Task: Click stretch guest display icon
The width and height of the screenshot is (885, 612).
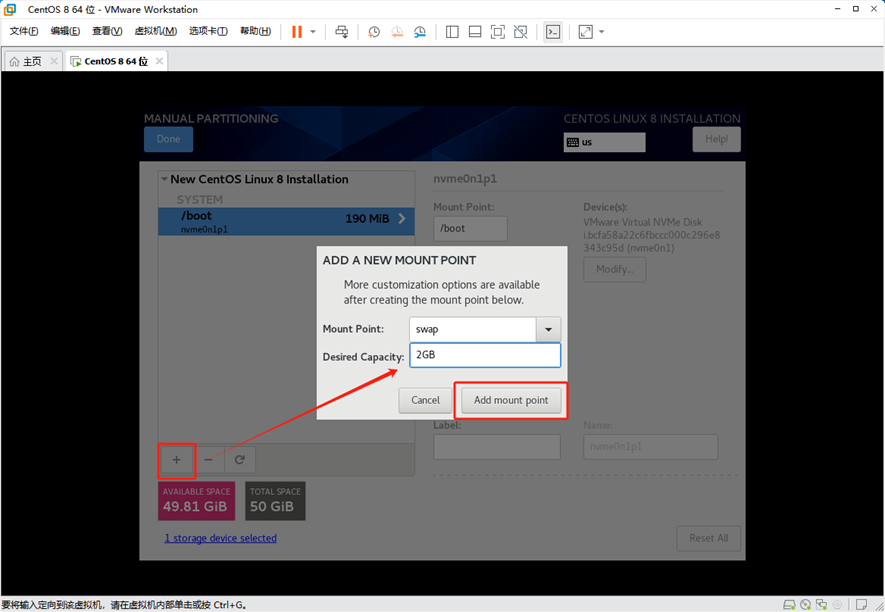Action: pos(586,32)
